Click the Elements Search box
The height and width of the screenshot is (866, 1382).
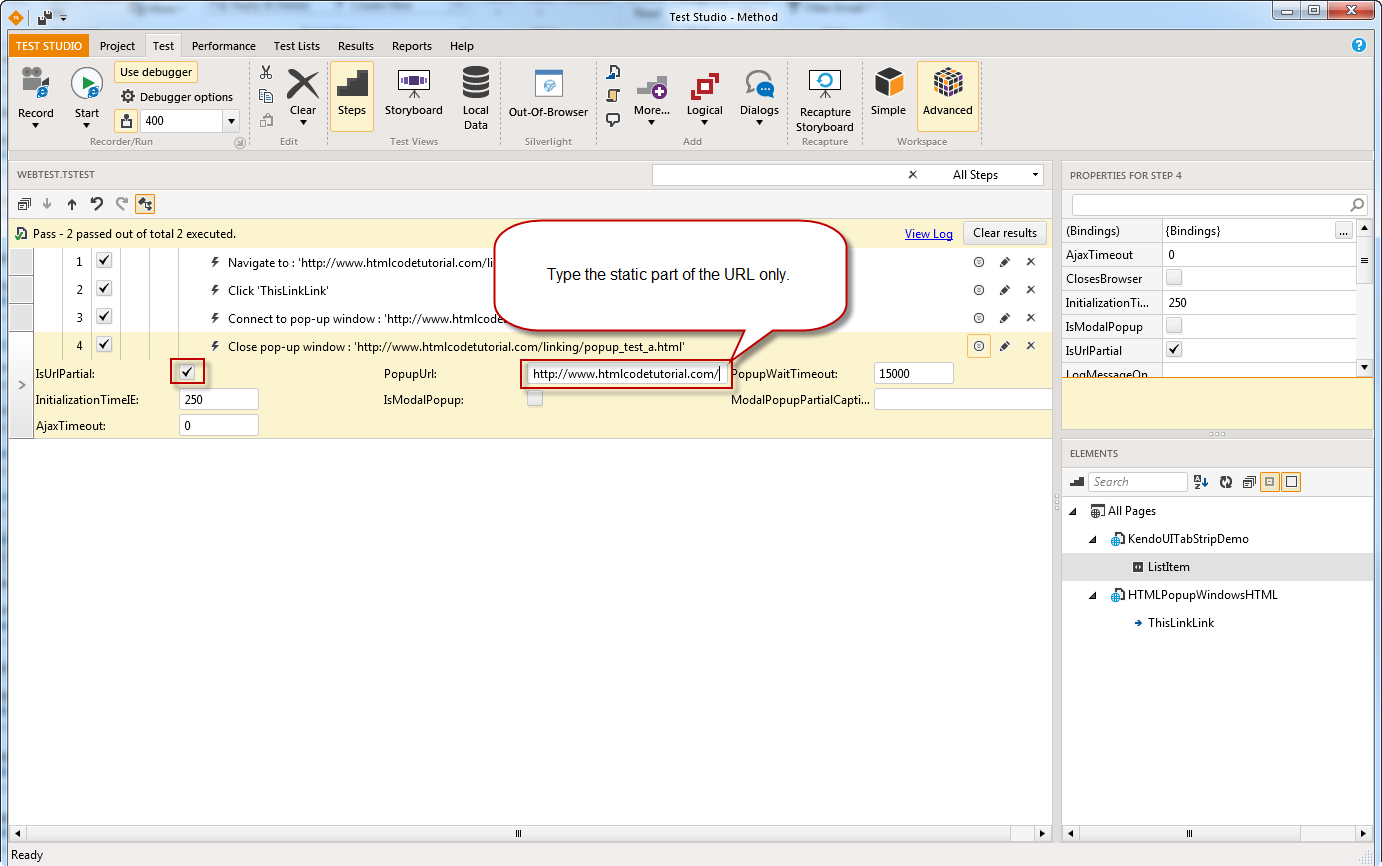tap(1138, 482)
